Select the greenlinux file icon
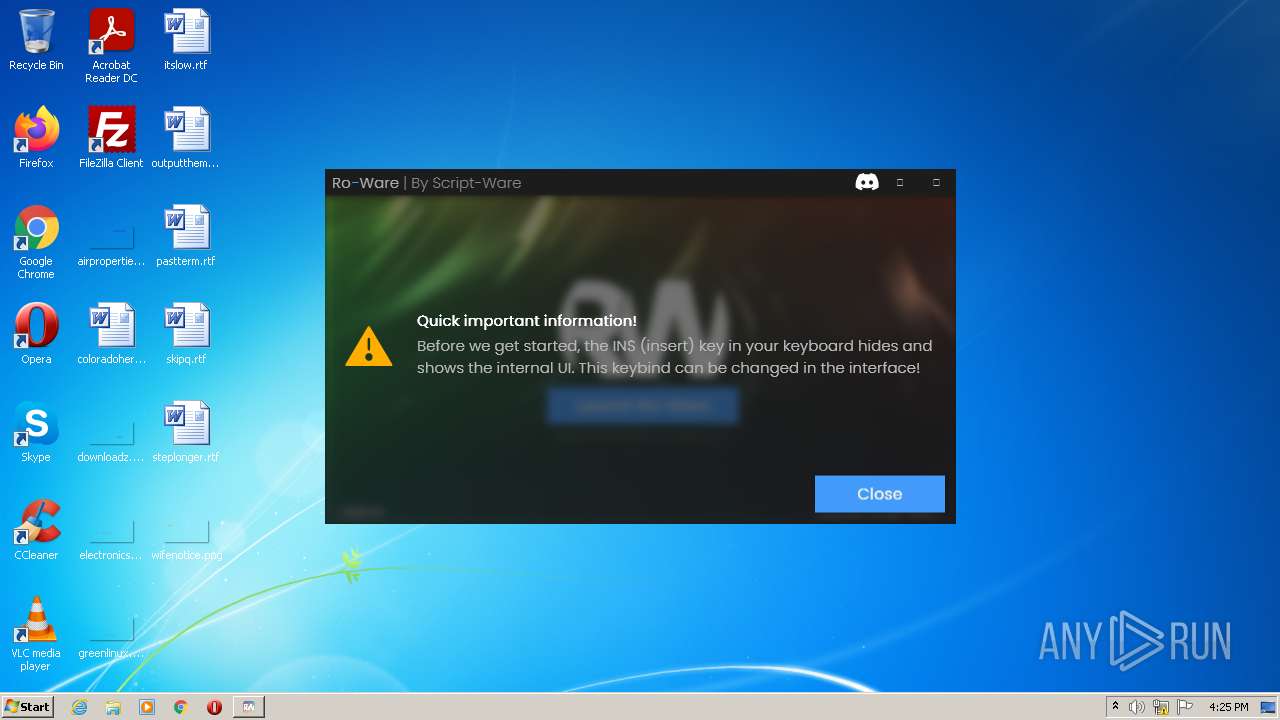Viewport: 1280px width, 720px height. (111, 638)
